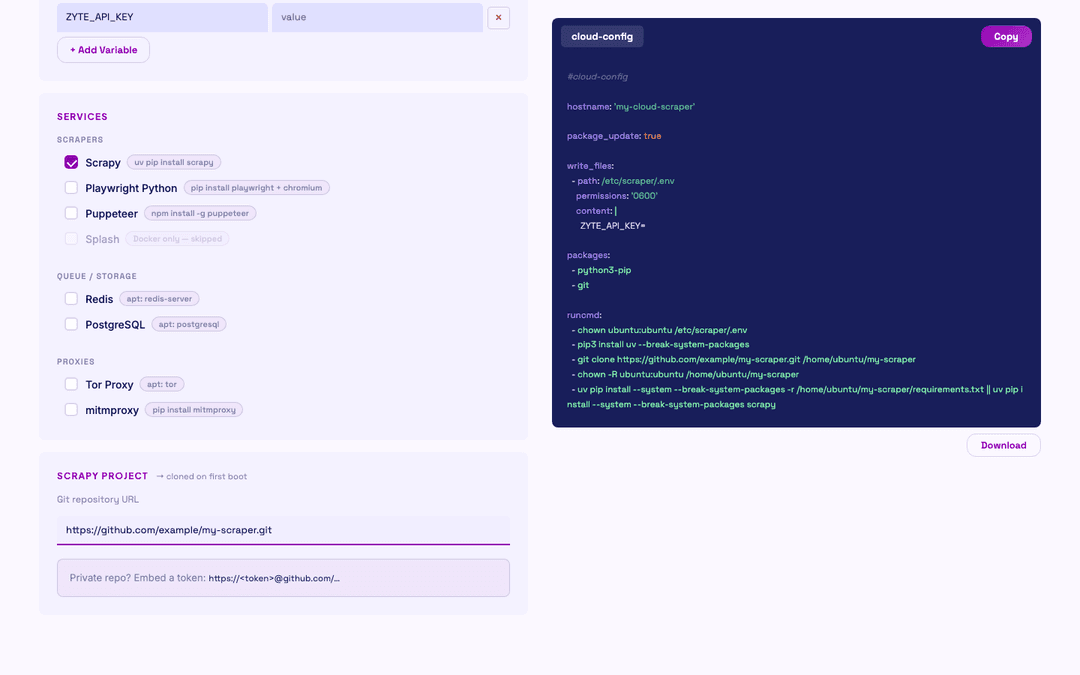Click the + Add Variable button
The image size is (1080, 675).
[103, 50]
